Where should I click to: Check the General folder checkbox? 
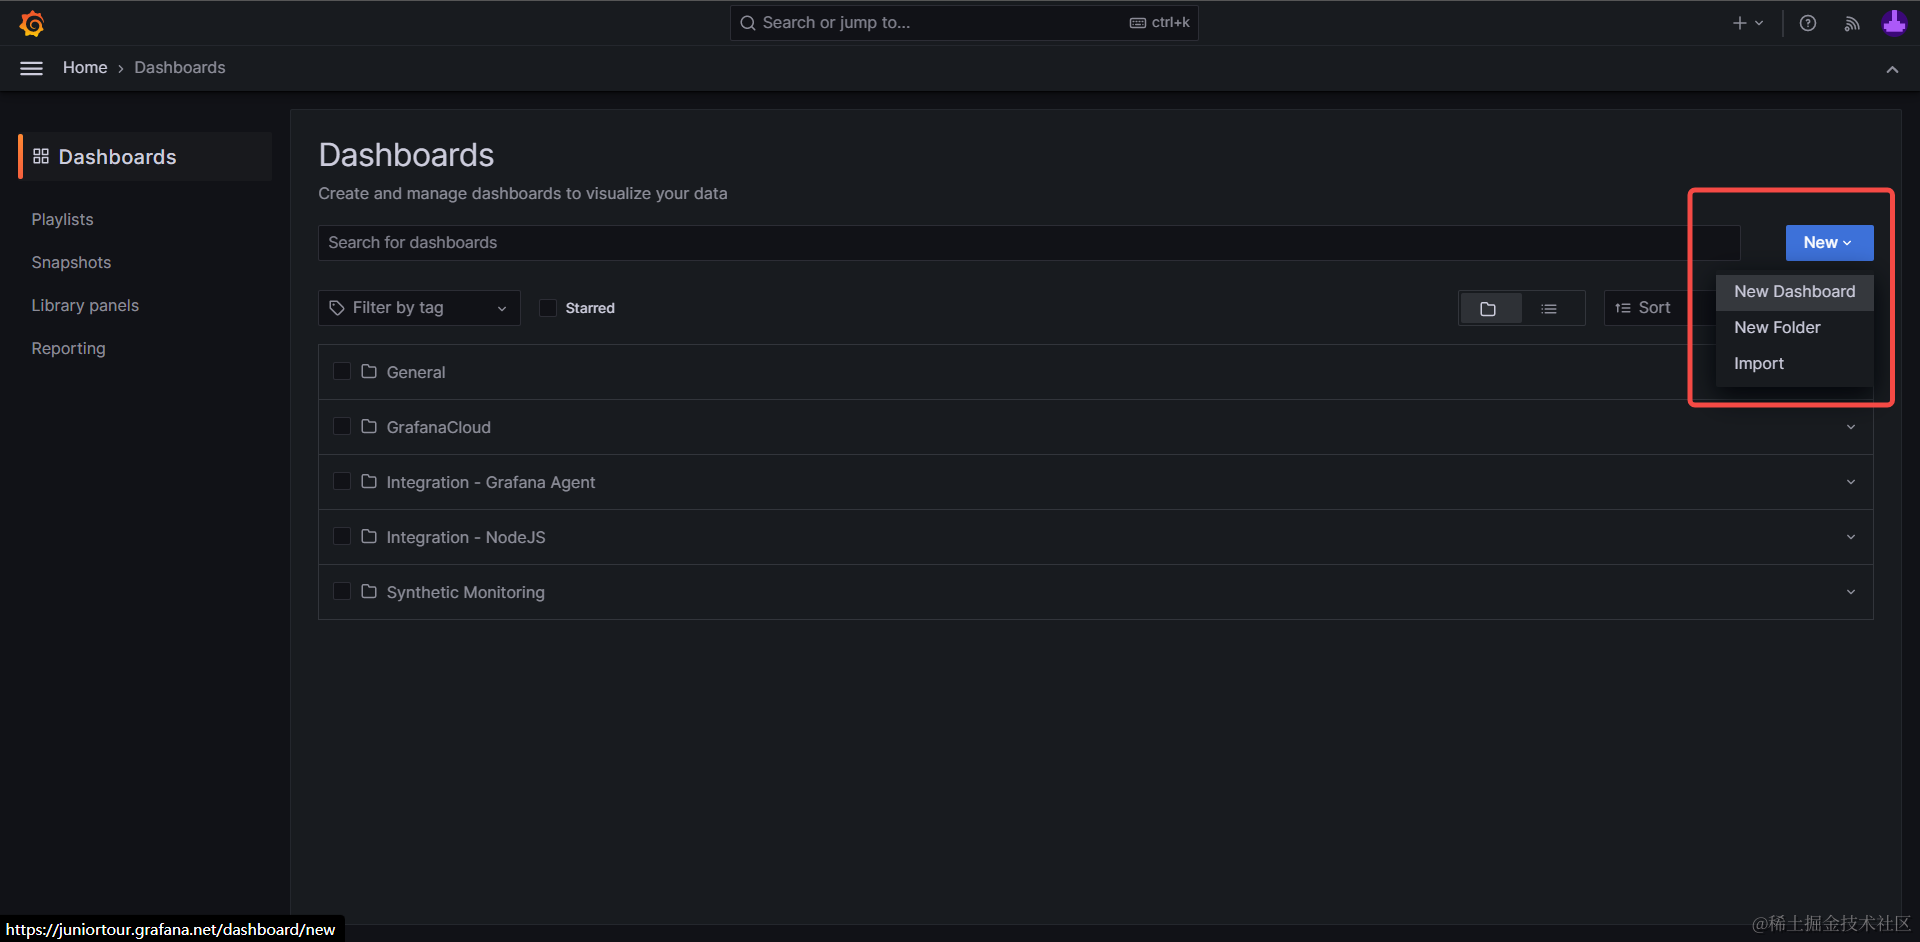342,372
